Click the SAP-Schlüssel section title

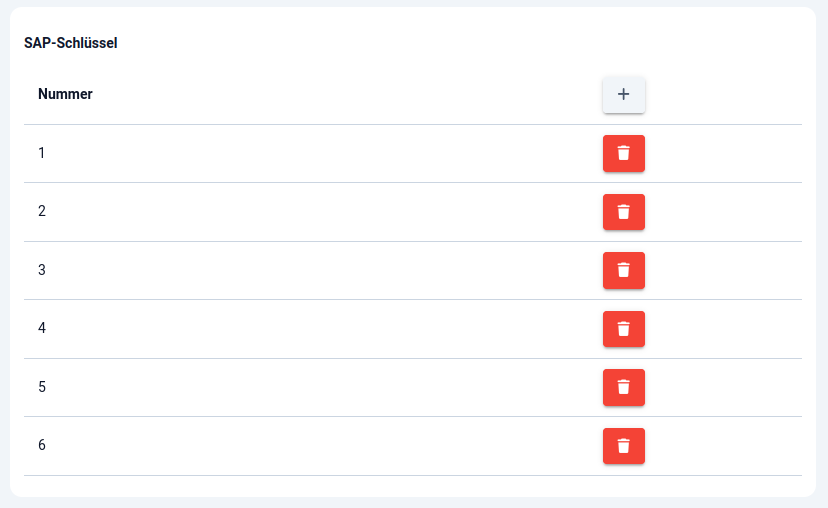point(71,43)
